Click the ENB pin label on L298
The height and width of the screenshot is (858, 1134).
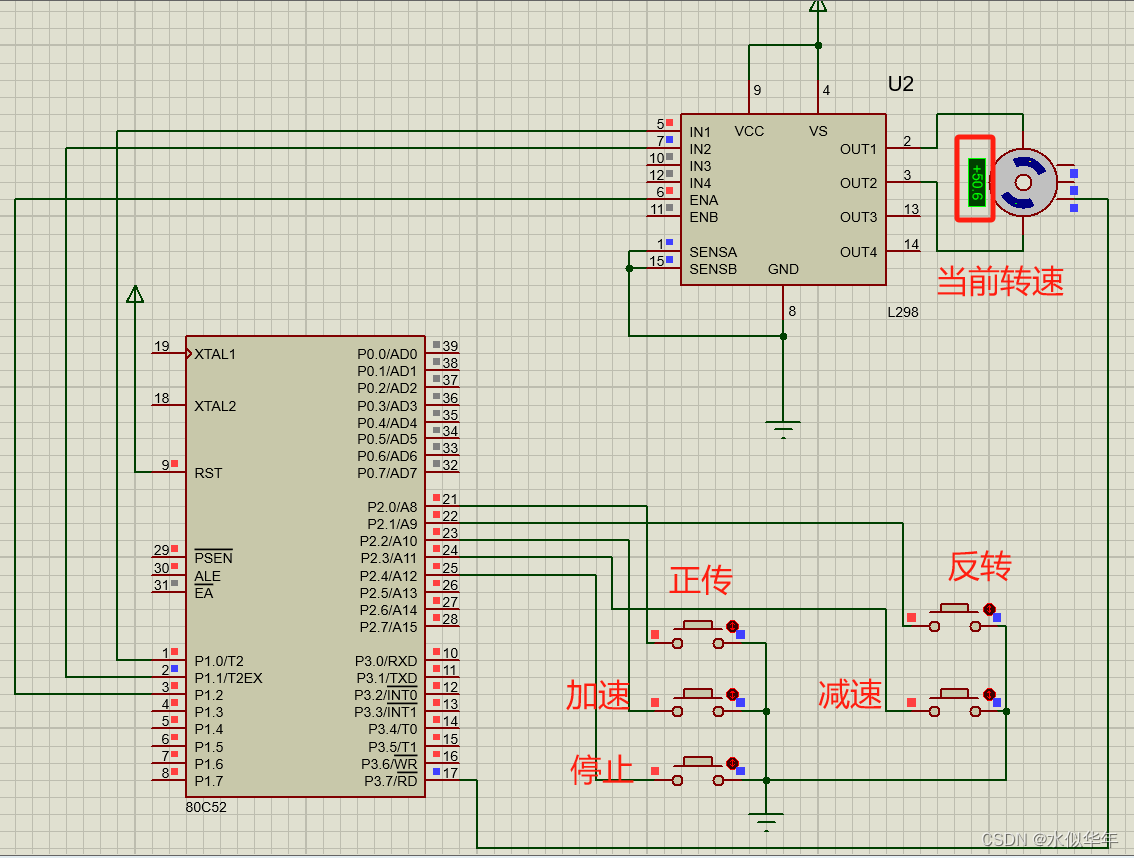click(x=704, y=217)
